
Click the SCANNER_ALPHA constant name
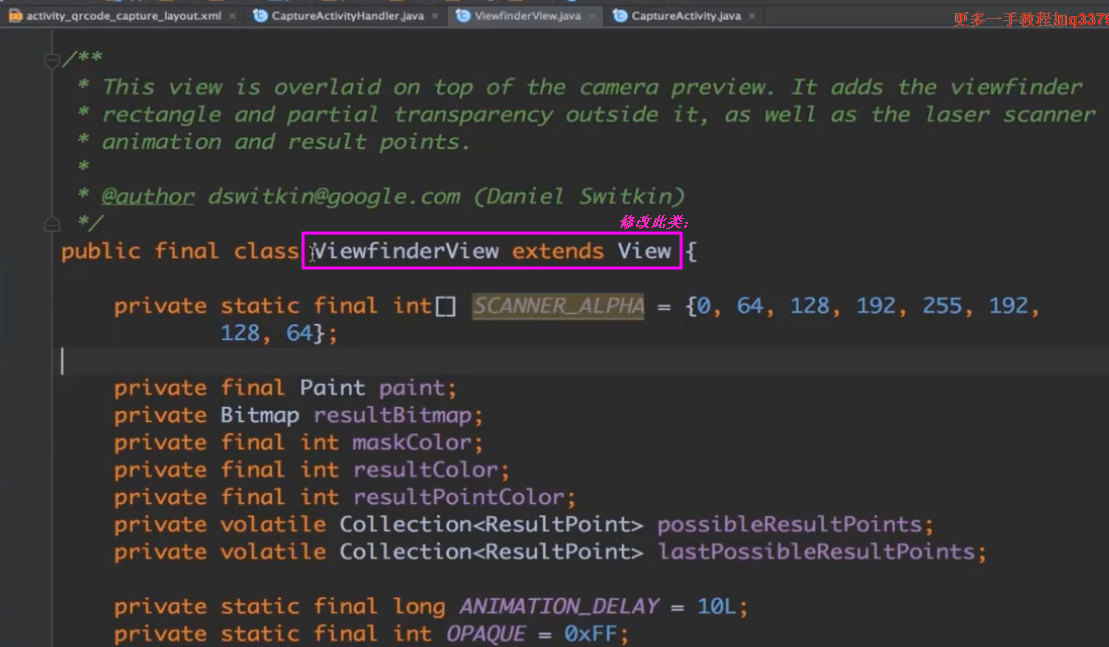558,306
